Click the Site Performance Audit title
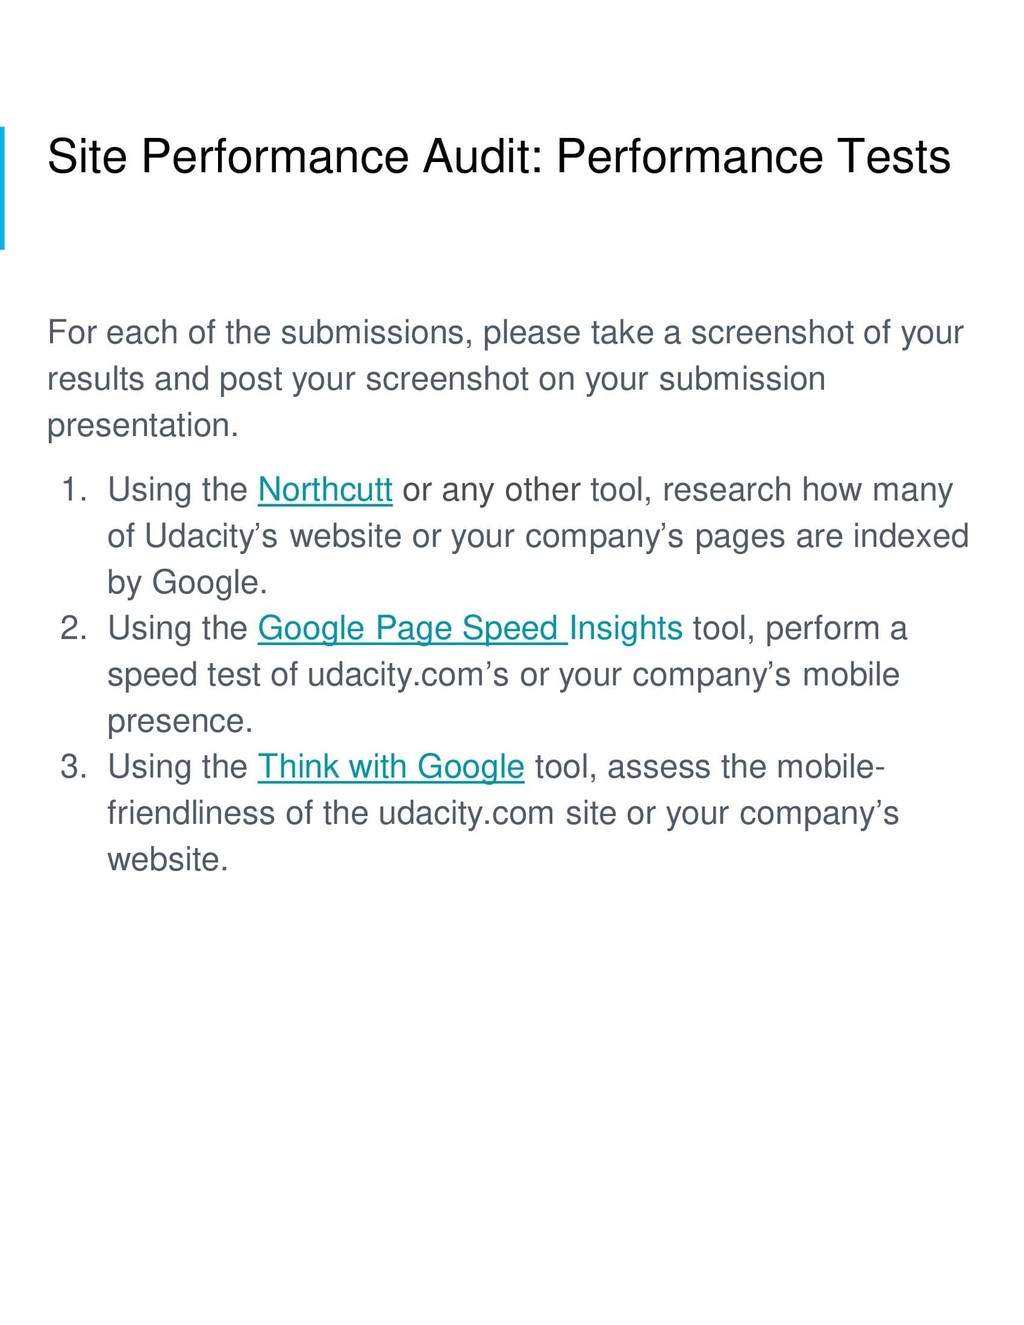Image resolution: width=1024 pixels, height=1325 pixels. [498, 157]
